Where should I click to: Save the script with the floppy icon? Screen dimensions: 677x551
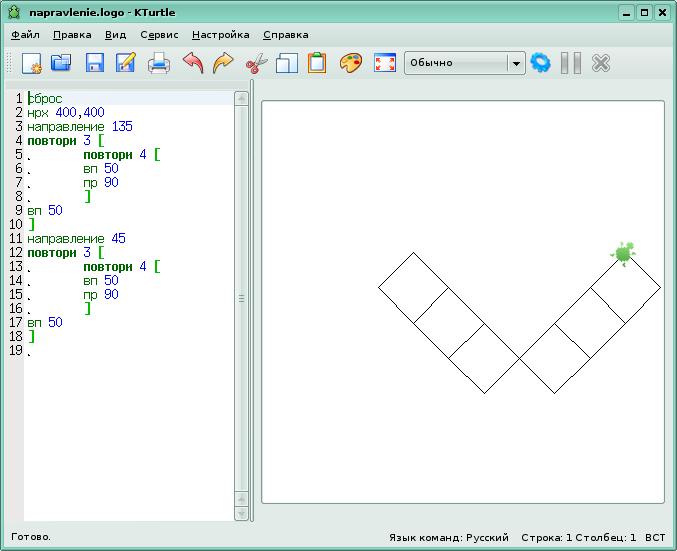click(94, 63)
